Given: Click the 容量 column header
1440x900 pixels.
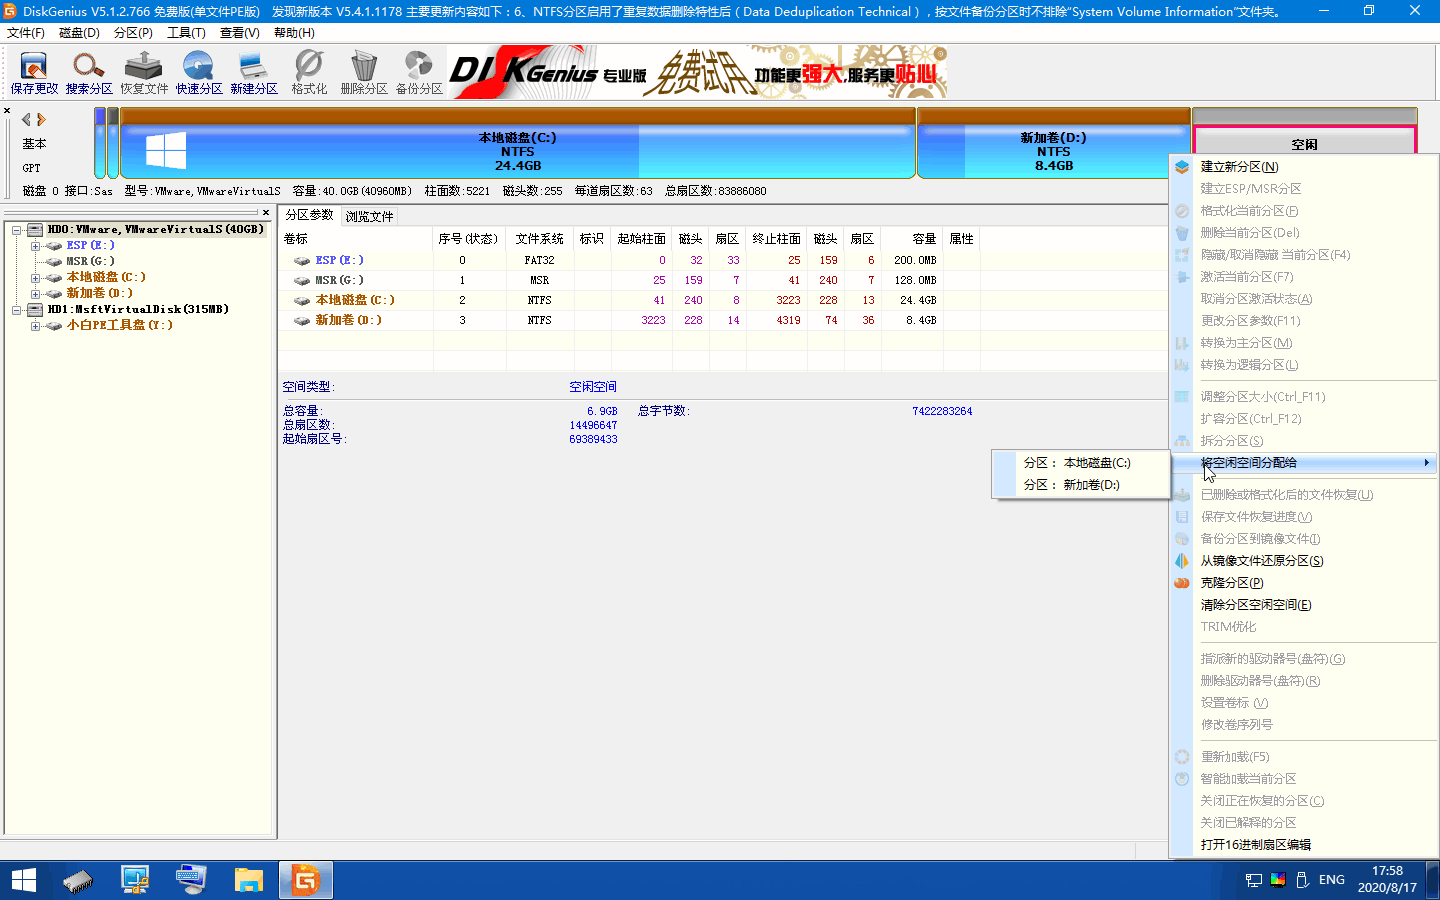Looking at the screenshot, I should 912,239.
